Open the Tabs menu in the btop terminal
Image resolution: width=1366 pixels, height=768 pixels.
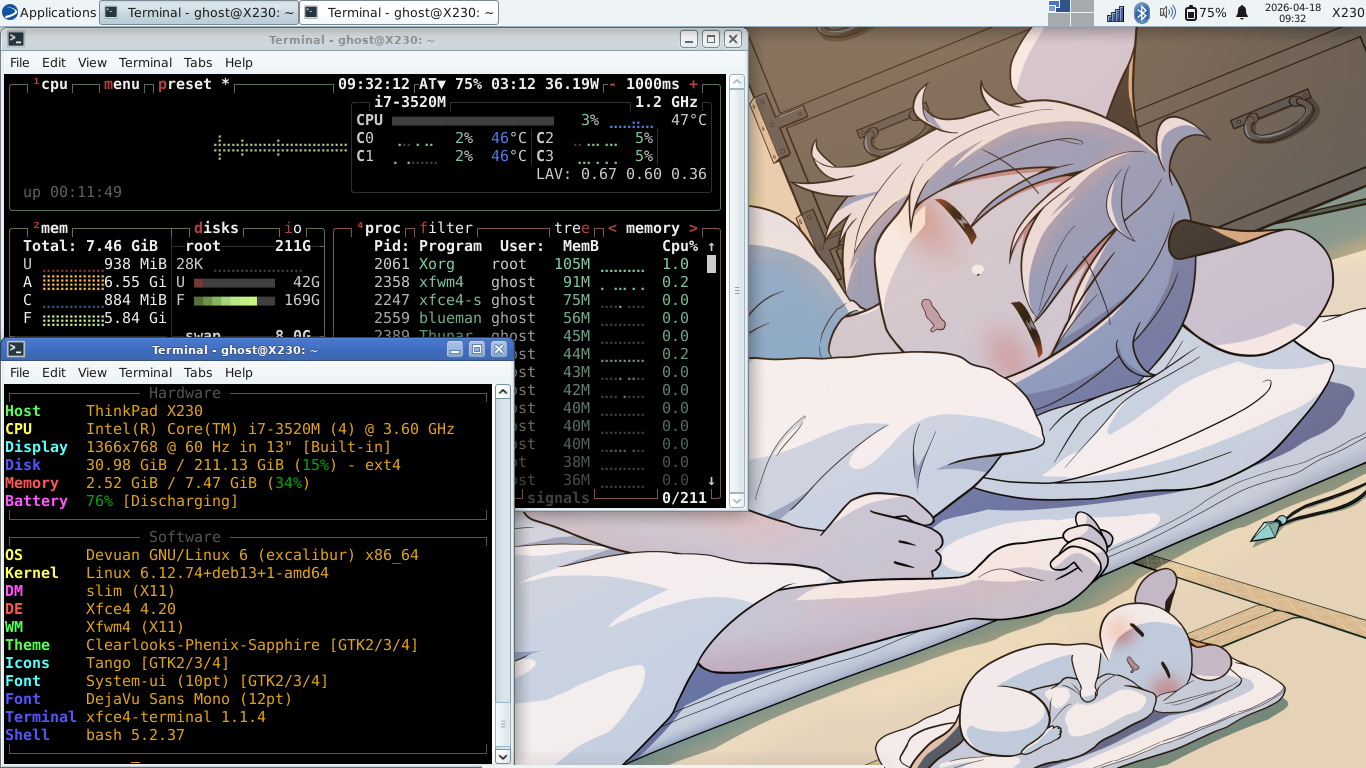[x=198, y=62]
